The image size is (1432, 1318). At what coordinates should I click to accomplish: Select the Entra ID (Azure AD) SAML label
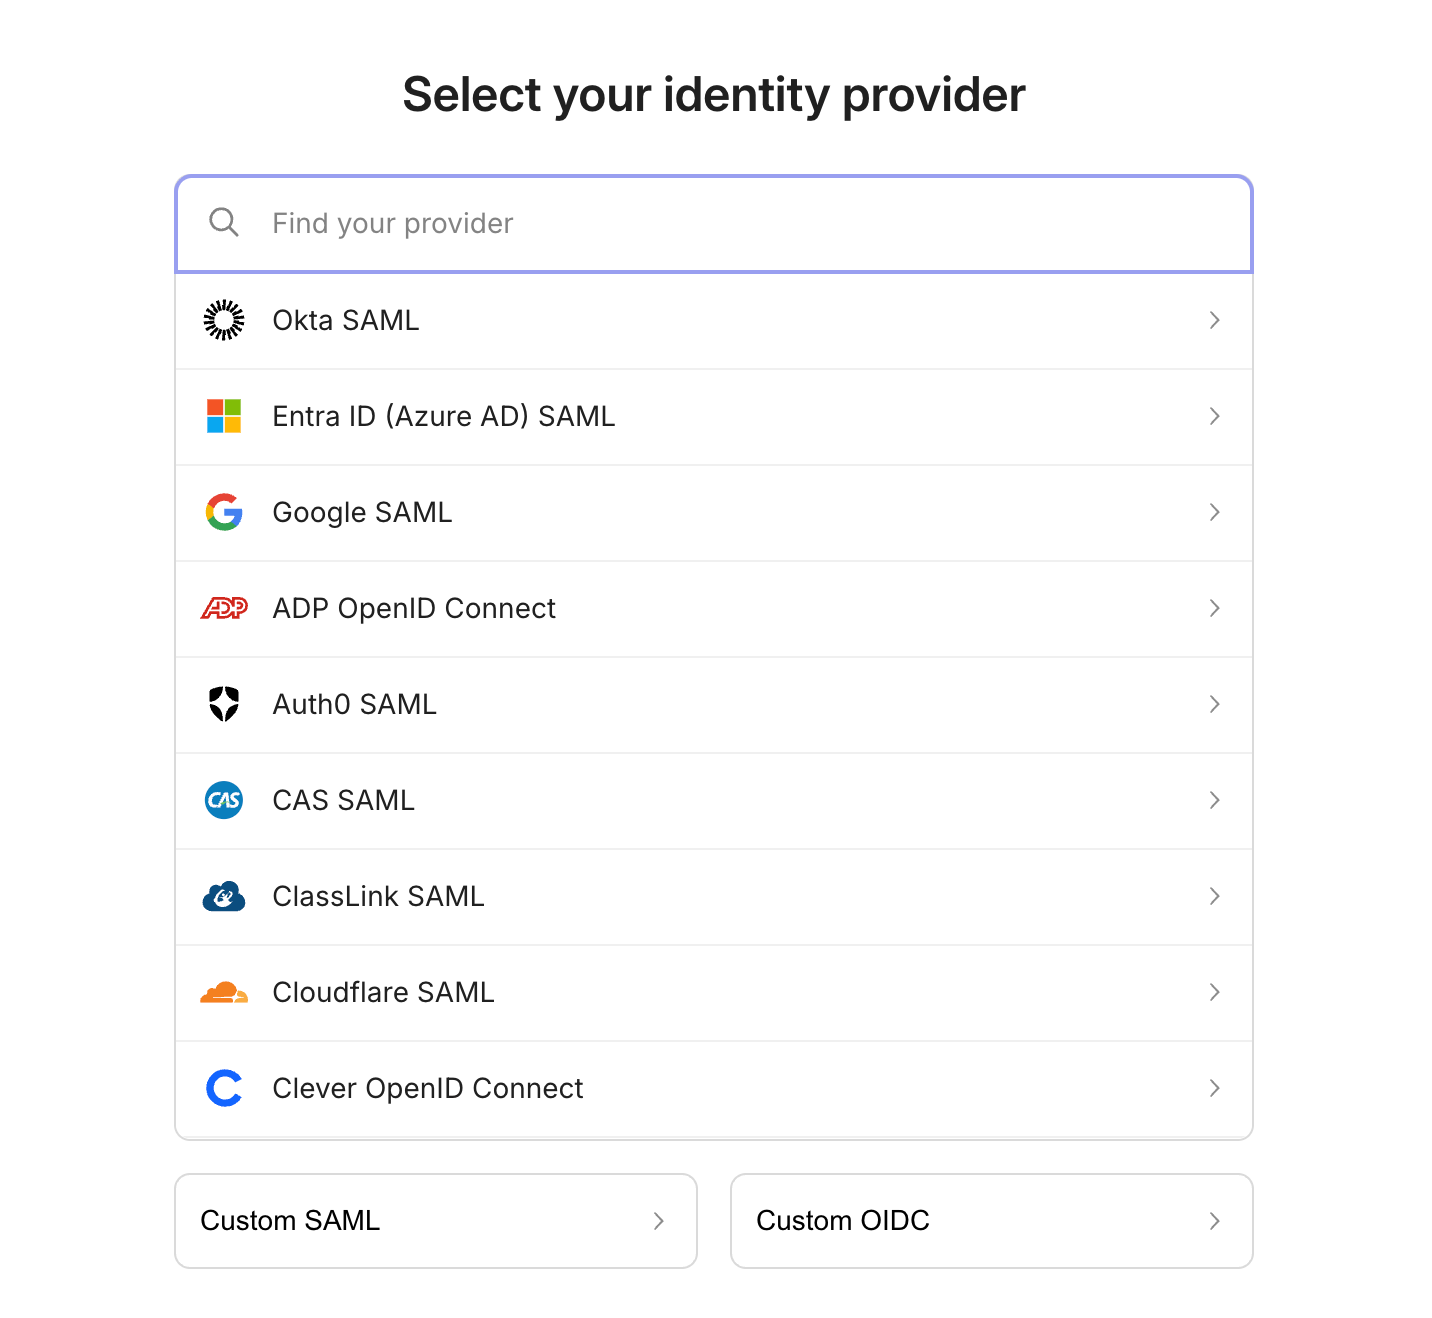(x=444, y=416)
